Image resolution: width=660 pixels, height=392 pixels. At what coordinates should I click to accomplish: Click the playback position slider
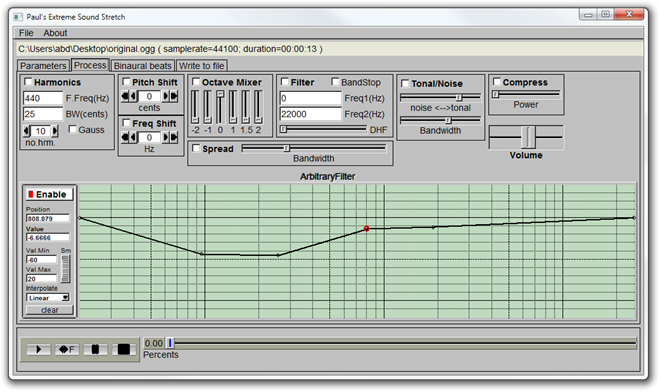(x=402, y=344)
